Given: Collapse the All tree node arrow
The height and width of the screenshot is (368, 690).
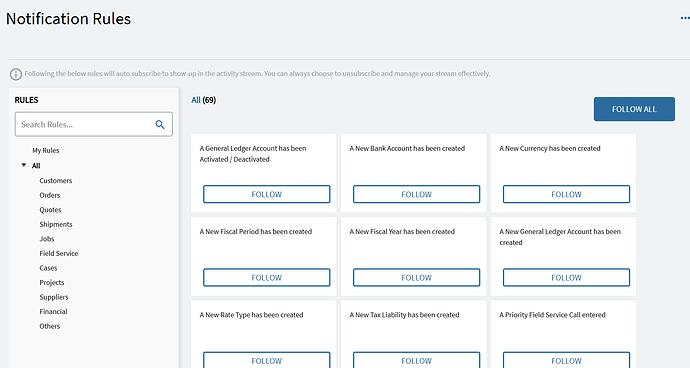Looking at the screenshot, I should click(24, 165).
